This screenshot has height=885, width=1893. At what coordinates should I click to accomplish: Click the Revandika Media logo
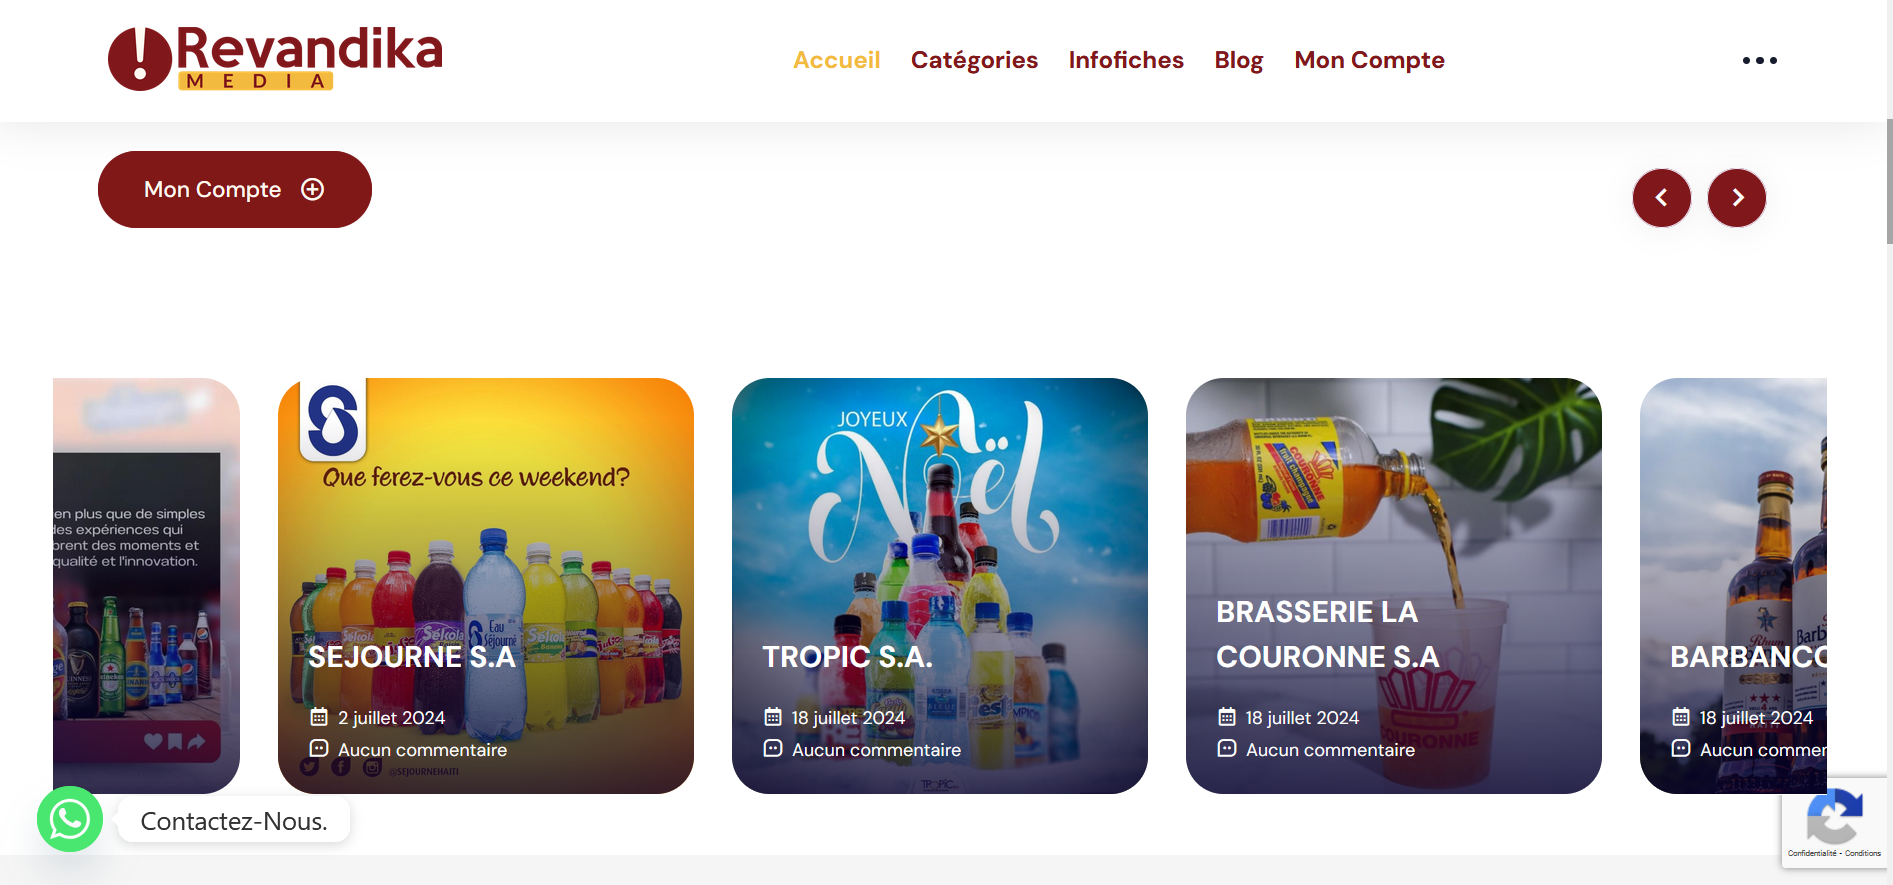(275, 59)
